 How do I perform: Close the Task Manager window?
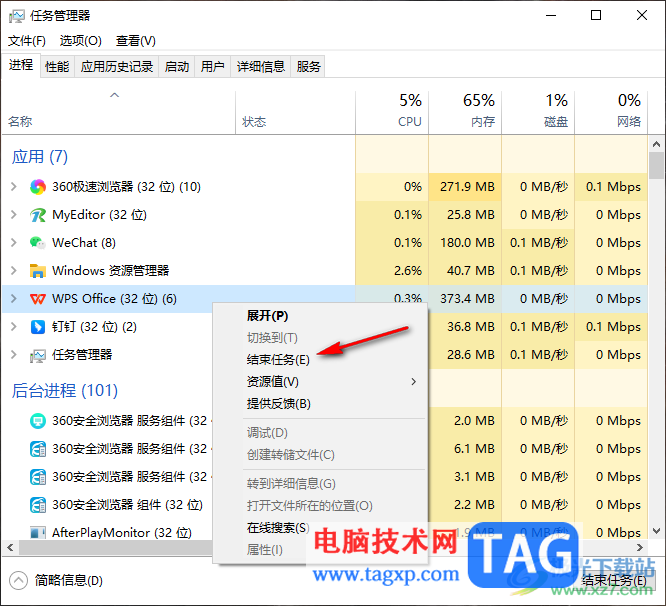(642, 16)
